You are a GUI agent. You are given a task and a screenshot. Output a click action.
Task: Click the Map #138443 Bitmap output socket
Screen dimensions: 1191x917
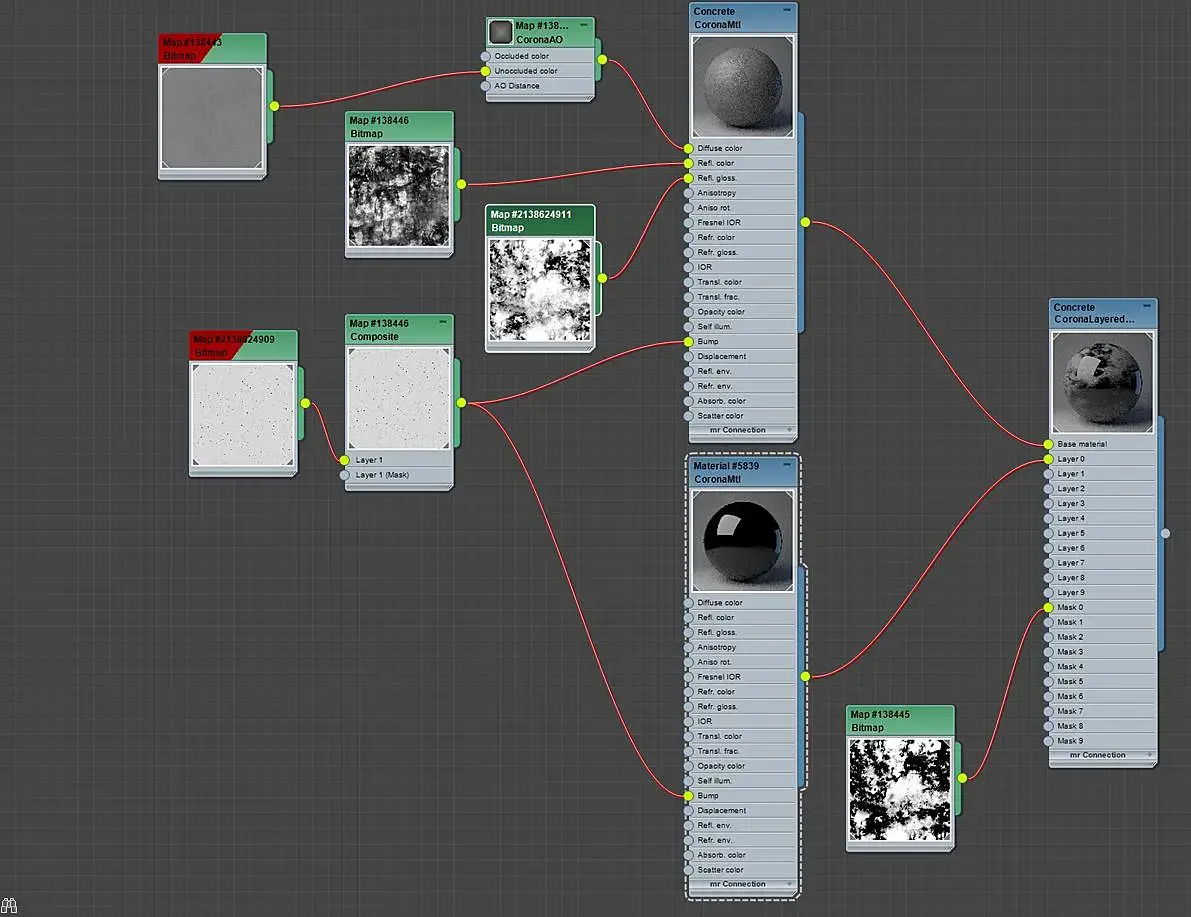[x=274, y=106]
